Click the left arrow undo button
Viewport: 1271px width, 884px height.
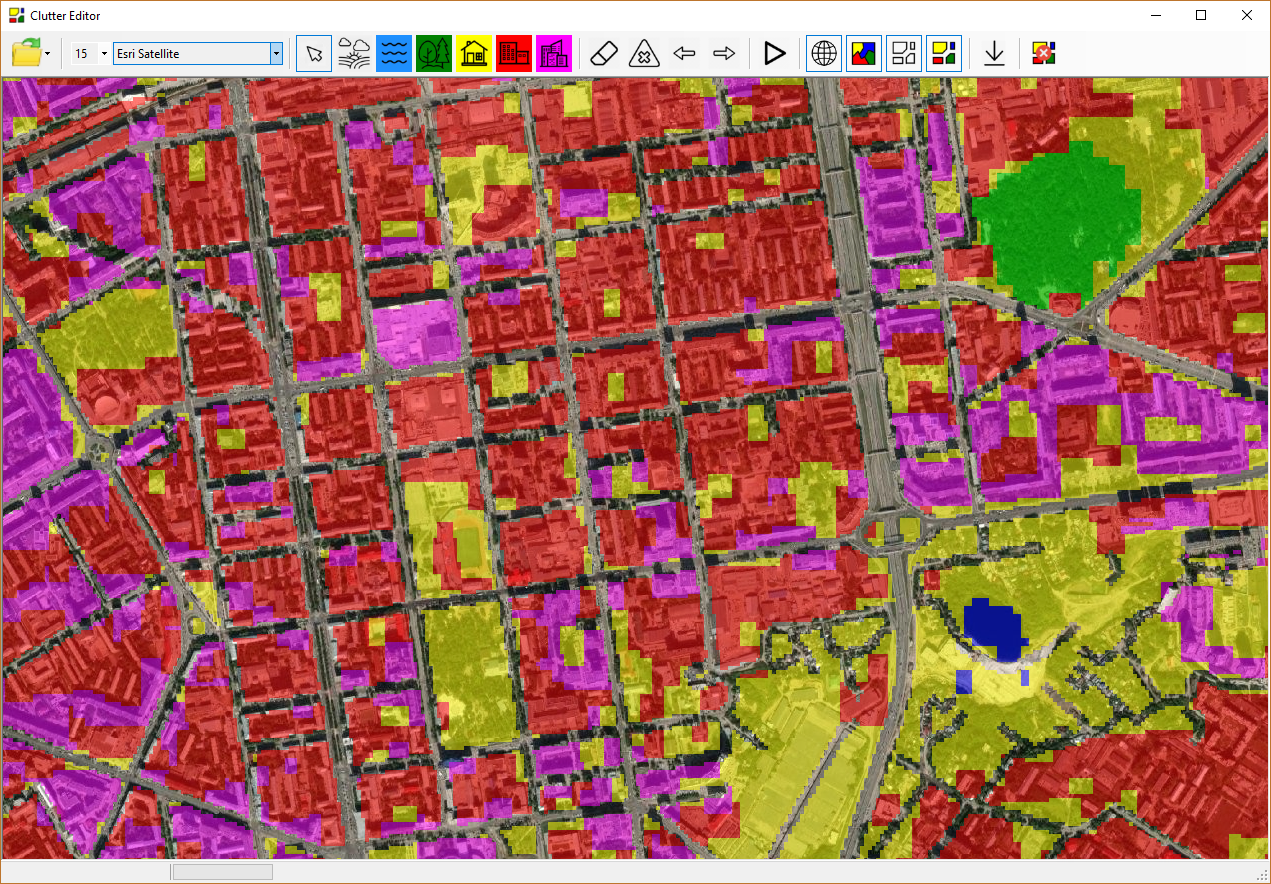click(684, 54)
